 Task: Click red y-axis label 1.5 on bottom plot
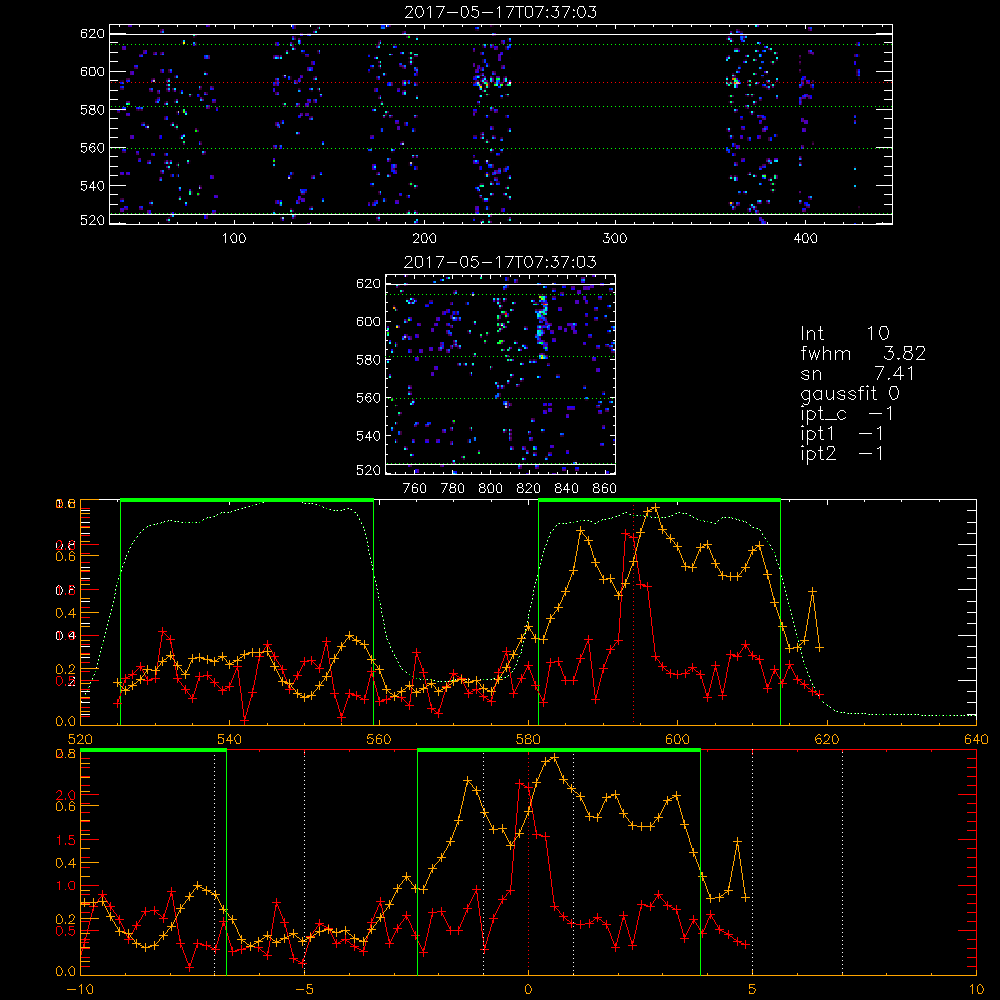pyautogui.click(x=66, y=840)
